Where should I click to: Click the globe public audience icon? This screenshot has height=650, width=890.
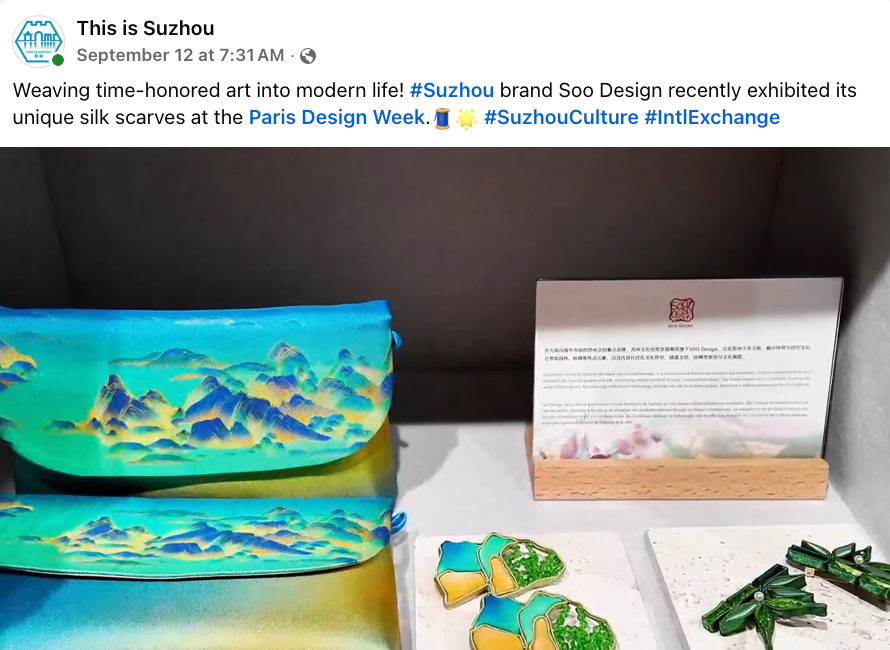(308, 56)
